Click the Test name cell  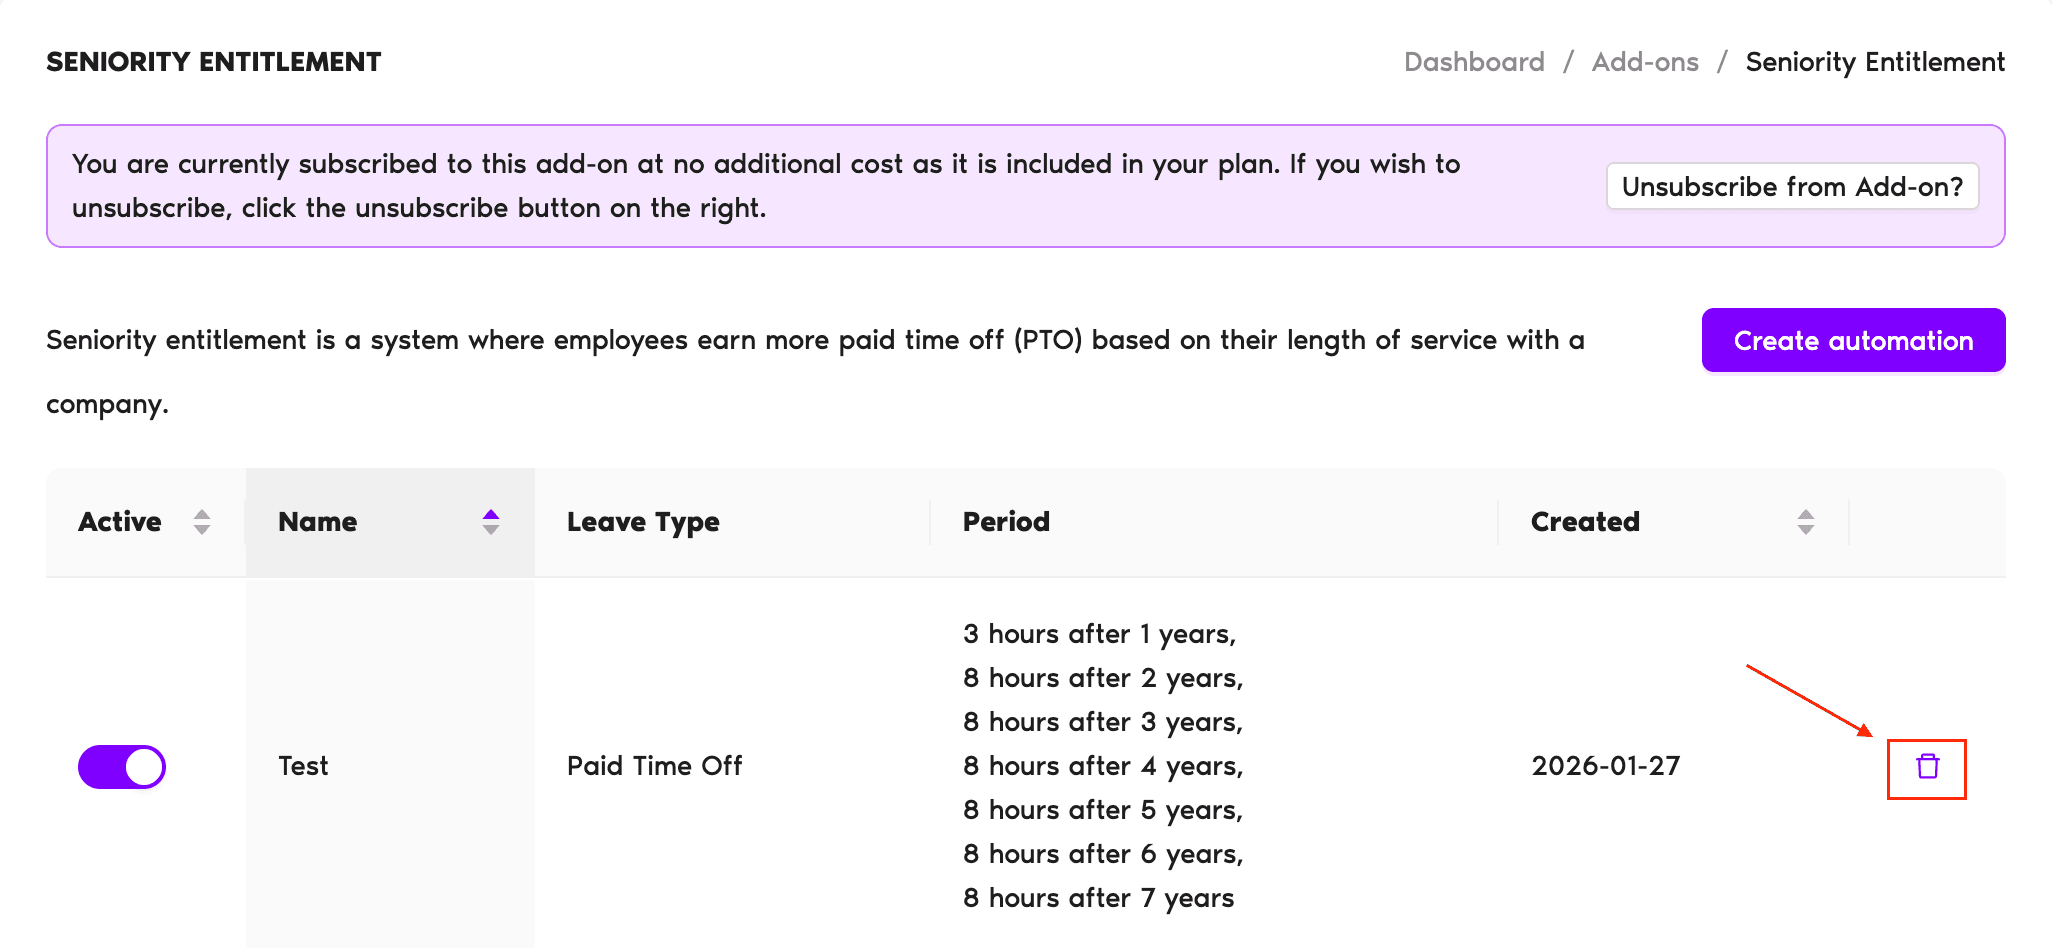303,766
